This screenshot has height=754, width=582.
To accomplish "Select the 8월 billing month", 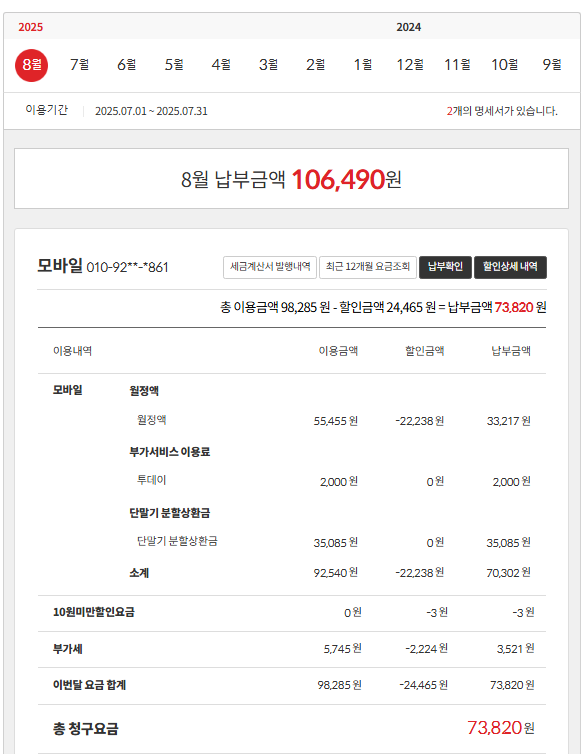I will point(32,65).
